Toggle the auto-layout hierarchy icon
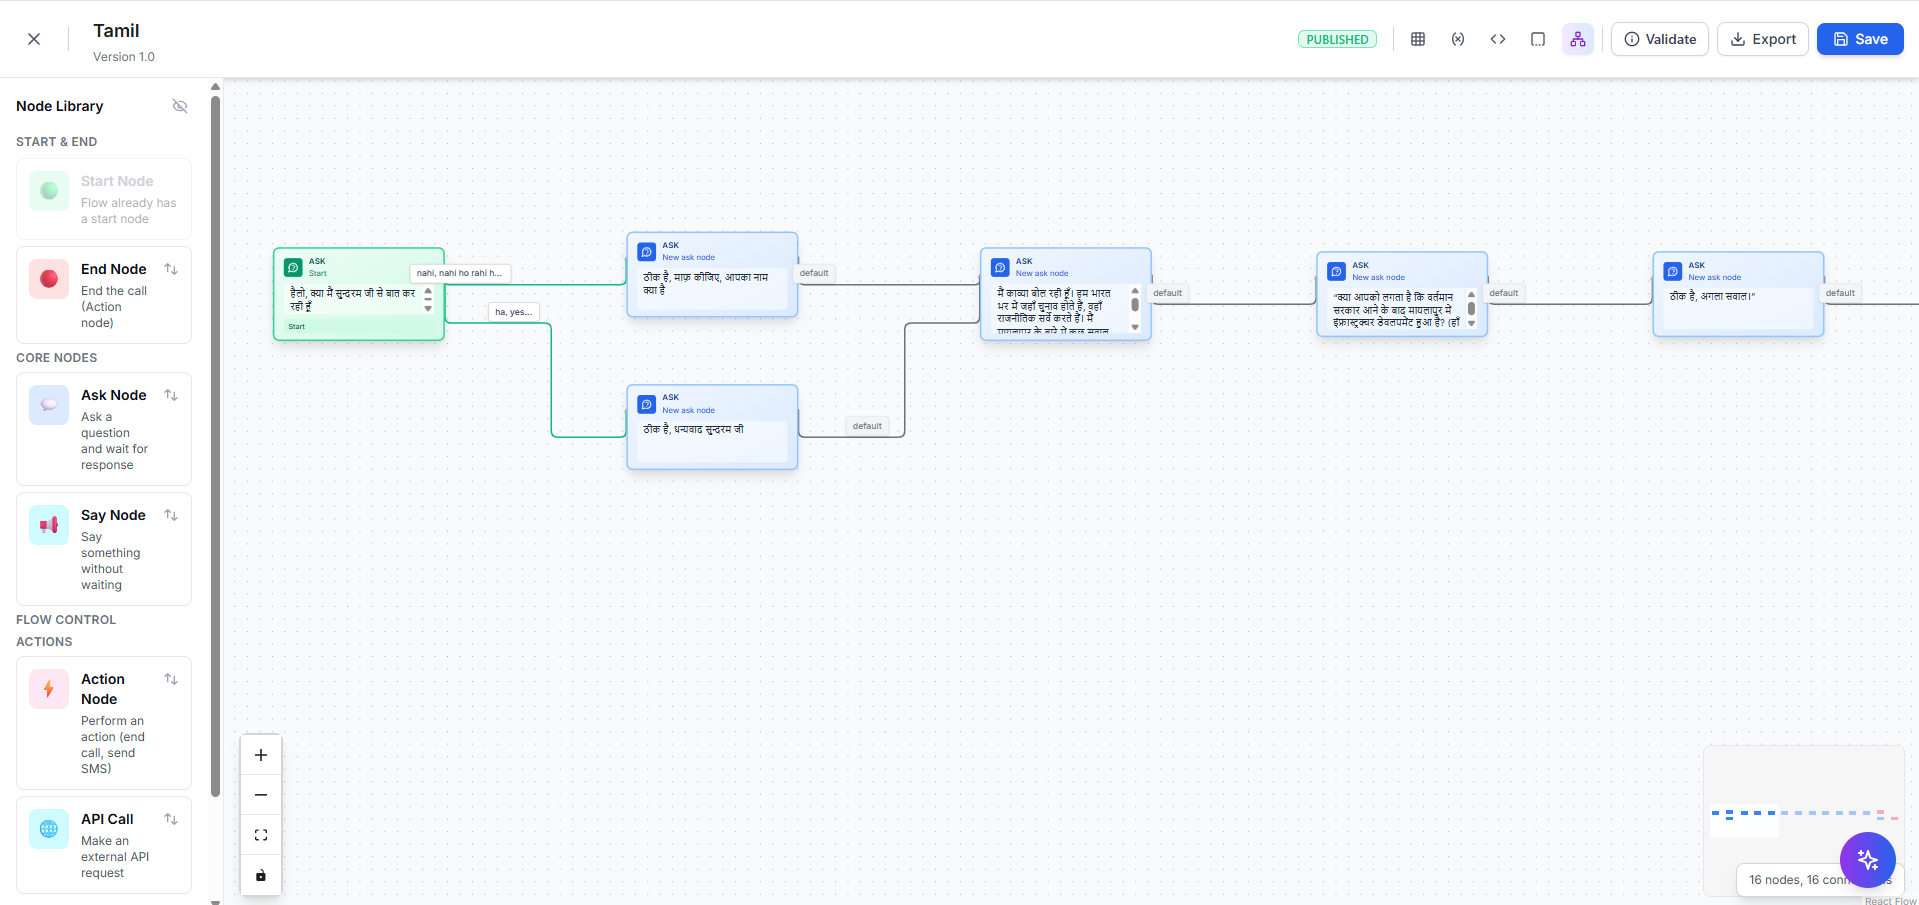The height and width of the screenshot is (905, 1919). pos(1578,39)
